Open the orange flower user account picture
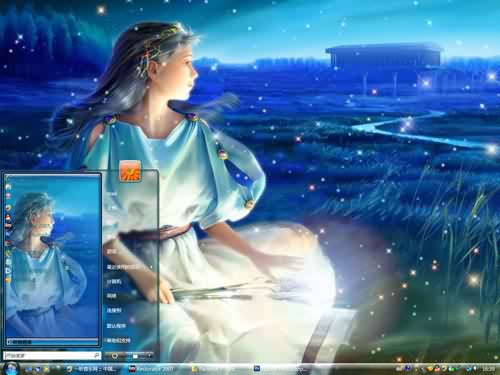Image resolution: width=500 pixels, height=375 pixels. click(130, 171)
